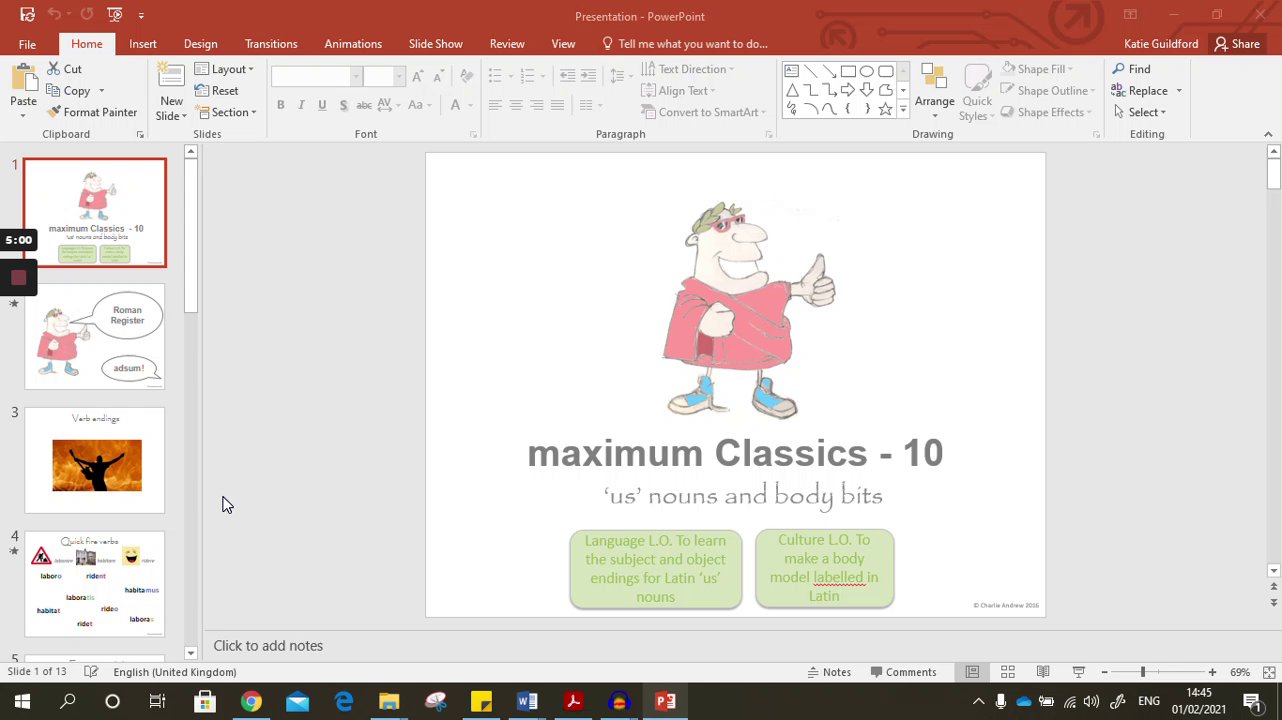The width and height of the screenshot is (1282, 720).
Task: Start presentation from beginning via quick access icon
Action: point(115,15)
